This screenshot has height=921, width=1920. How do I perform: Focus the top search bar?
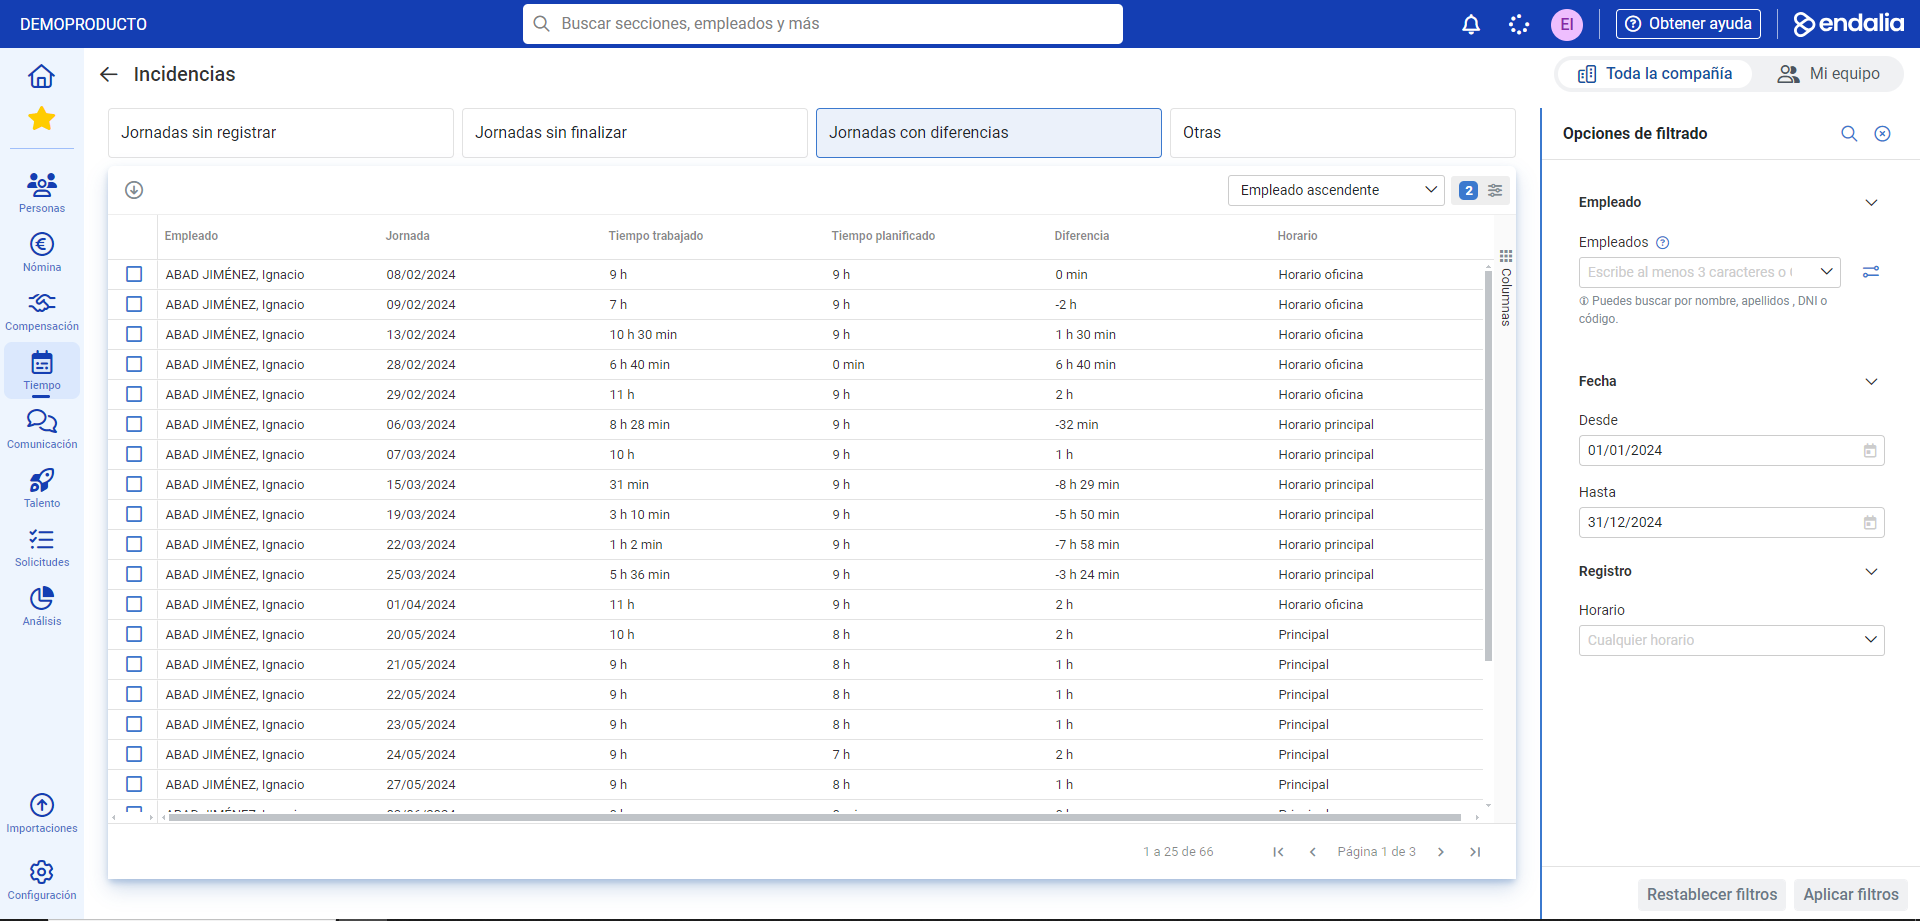[822, 24]
